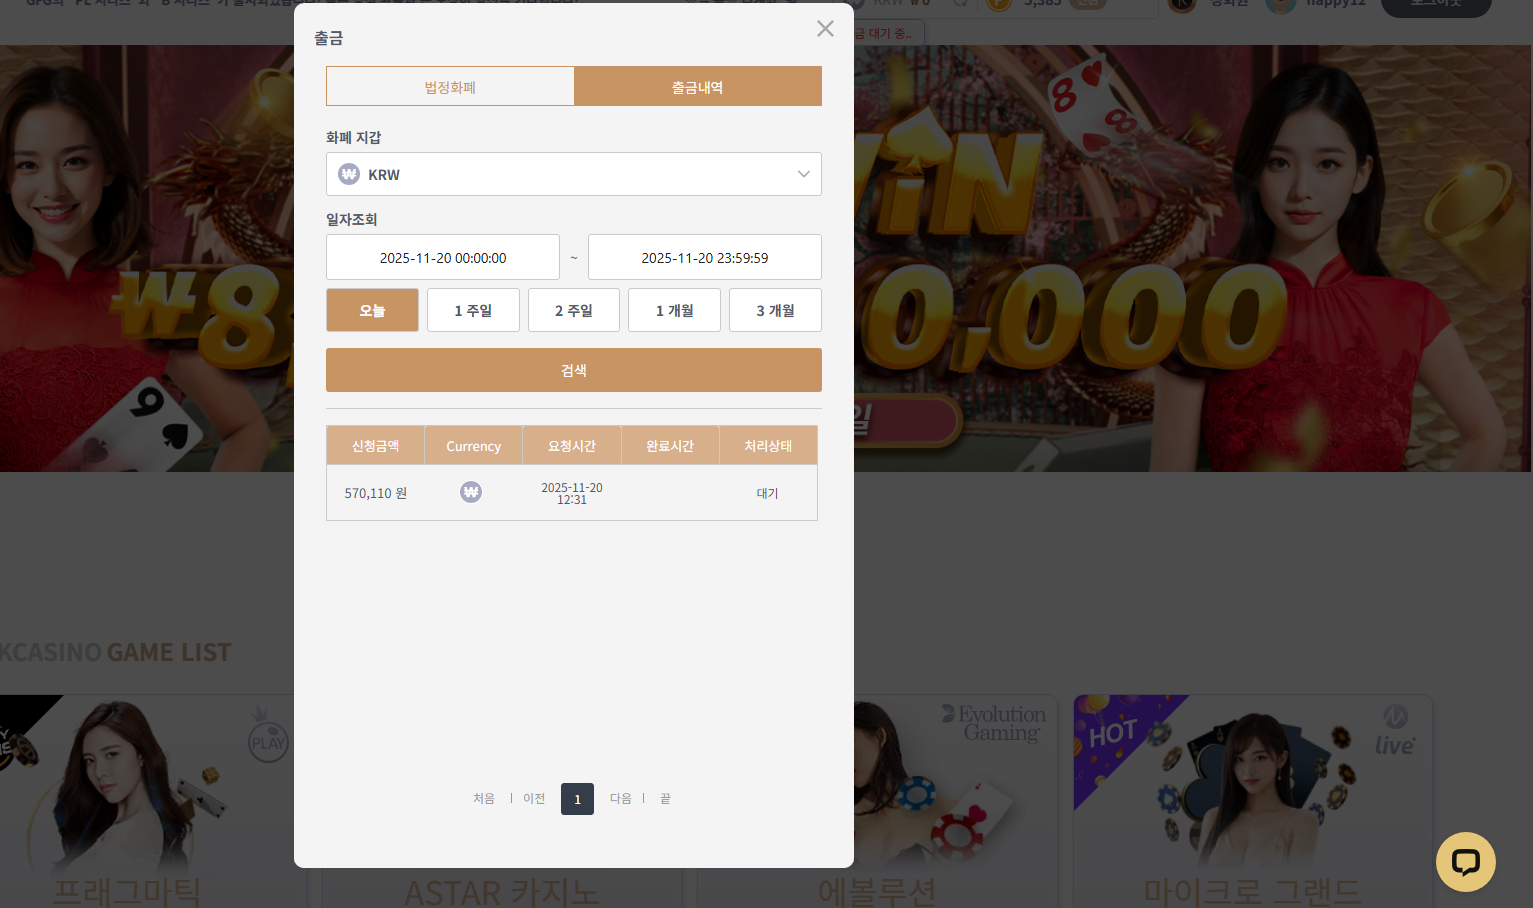
Task: Pick the 3 개월 date range option
Action: (x=775, y=310)
